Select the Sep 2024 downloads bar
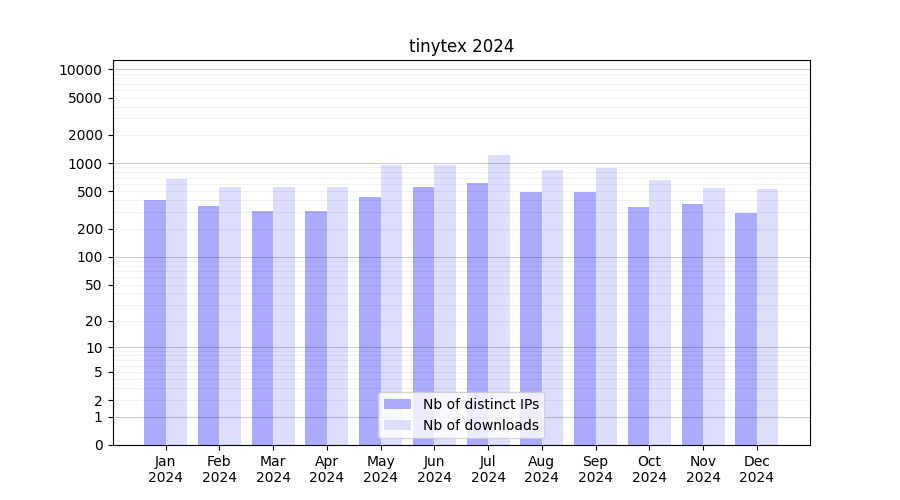 tap(606, 306)
